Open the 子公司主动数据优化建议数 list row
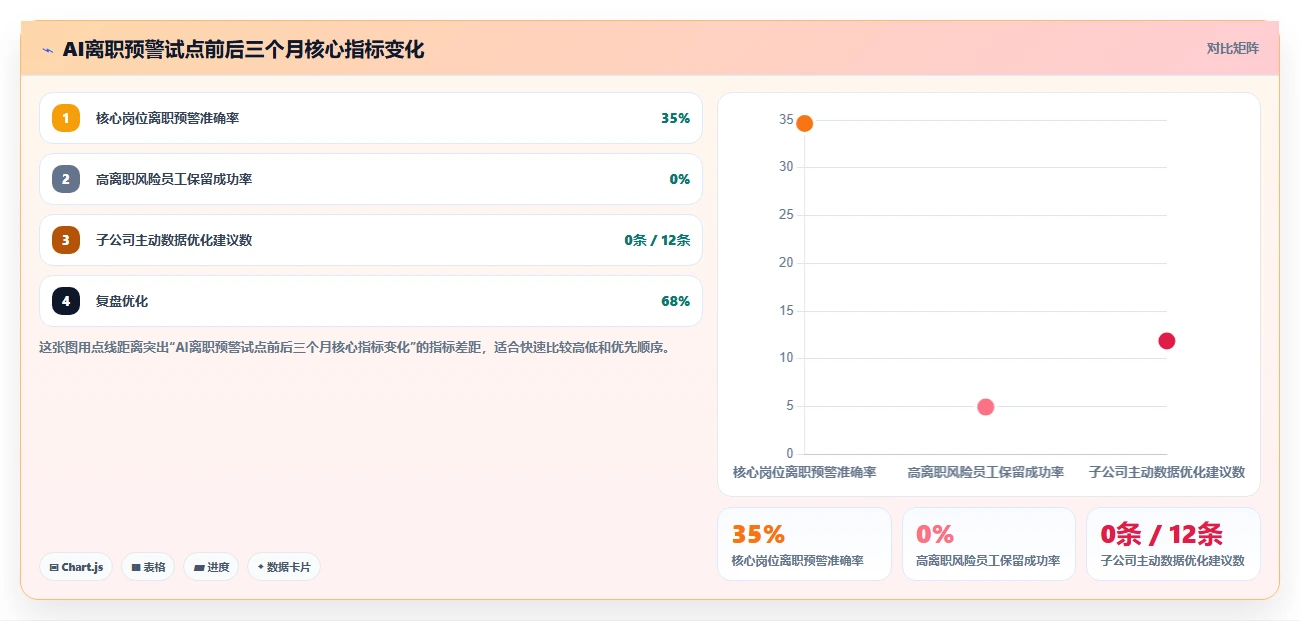This screenshot has width=1300, height=621. (x=371, y=240)
